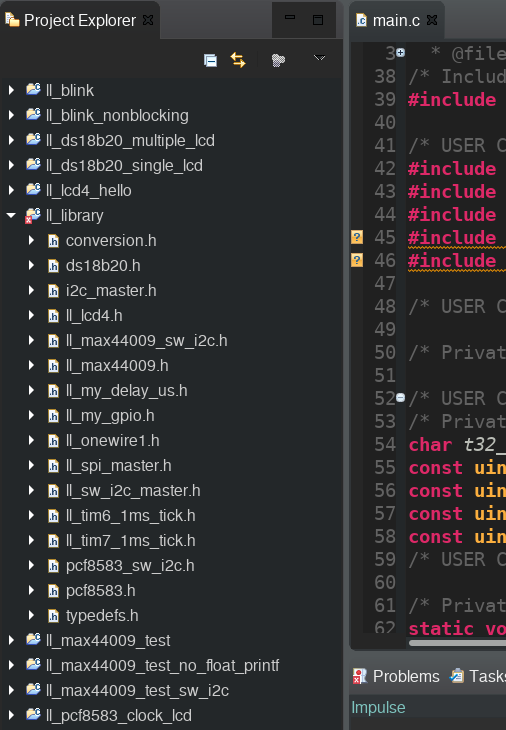Click line number 54 in the editor
The image size is (506, 730).
click(x=385, y=445)
